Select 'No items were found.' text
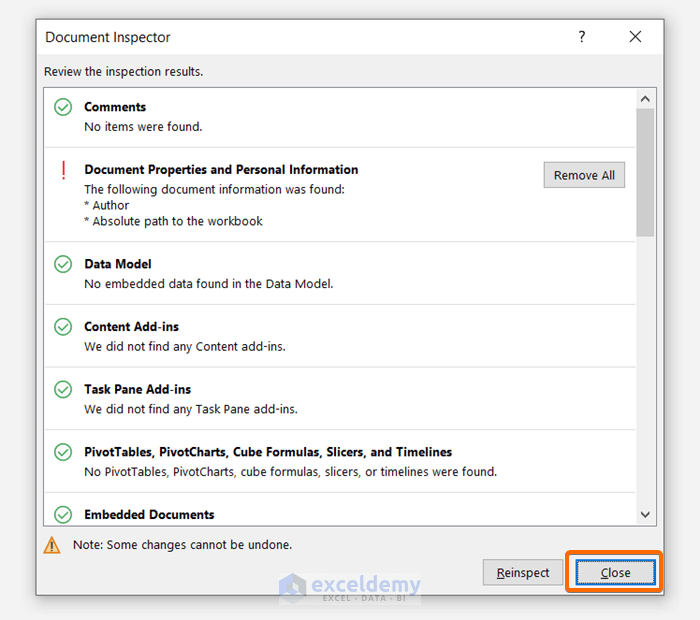Image resolution: width=700 pixels, height=620 pixels. click(x=143, y=127)
